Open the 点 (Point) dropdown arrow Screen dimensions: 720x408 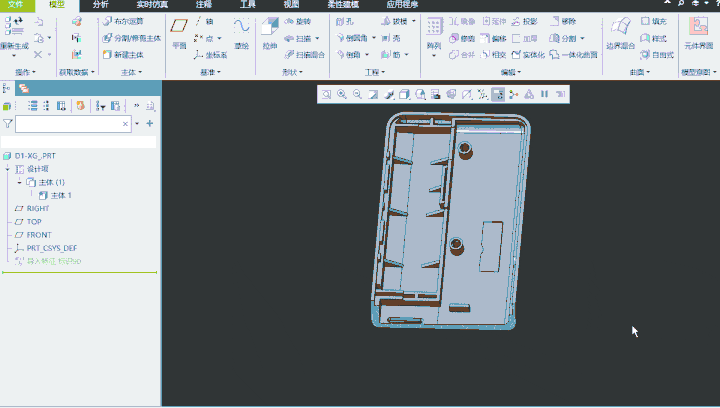(x=219, y=39)
